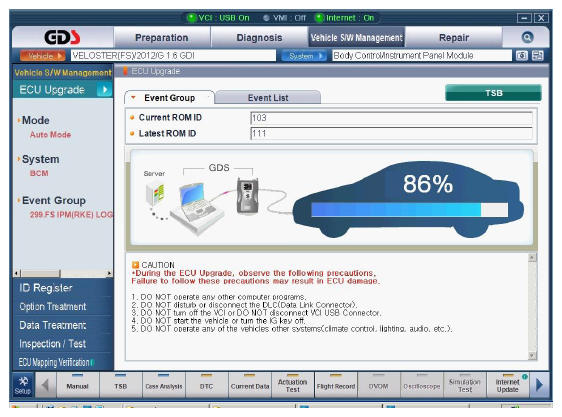The width and height of the screenshot is (562, 417).
Task: Click the Mode heading in sidebar
Action: tap(35, 120)
